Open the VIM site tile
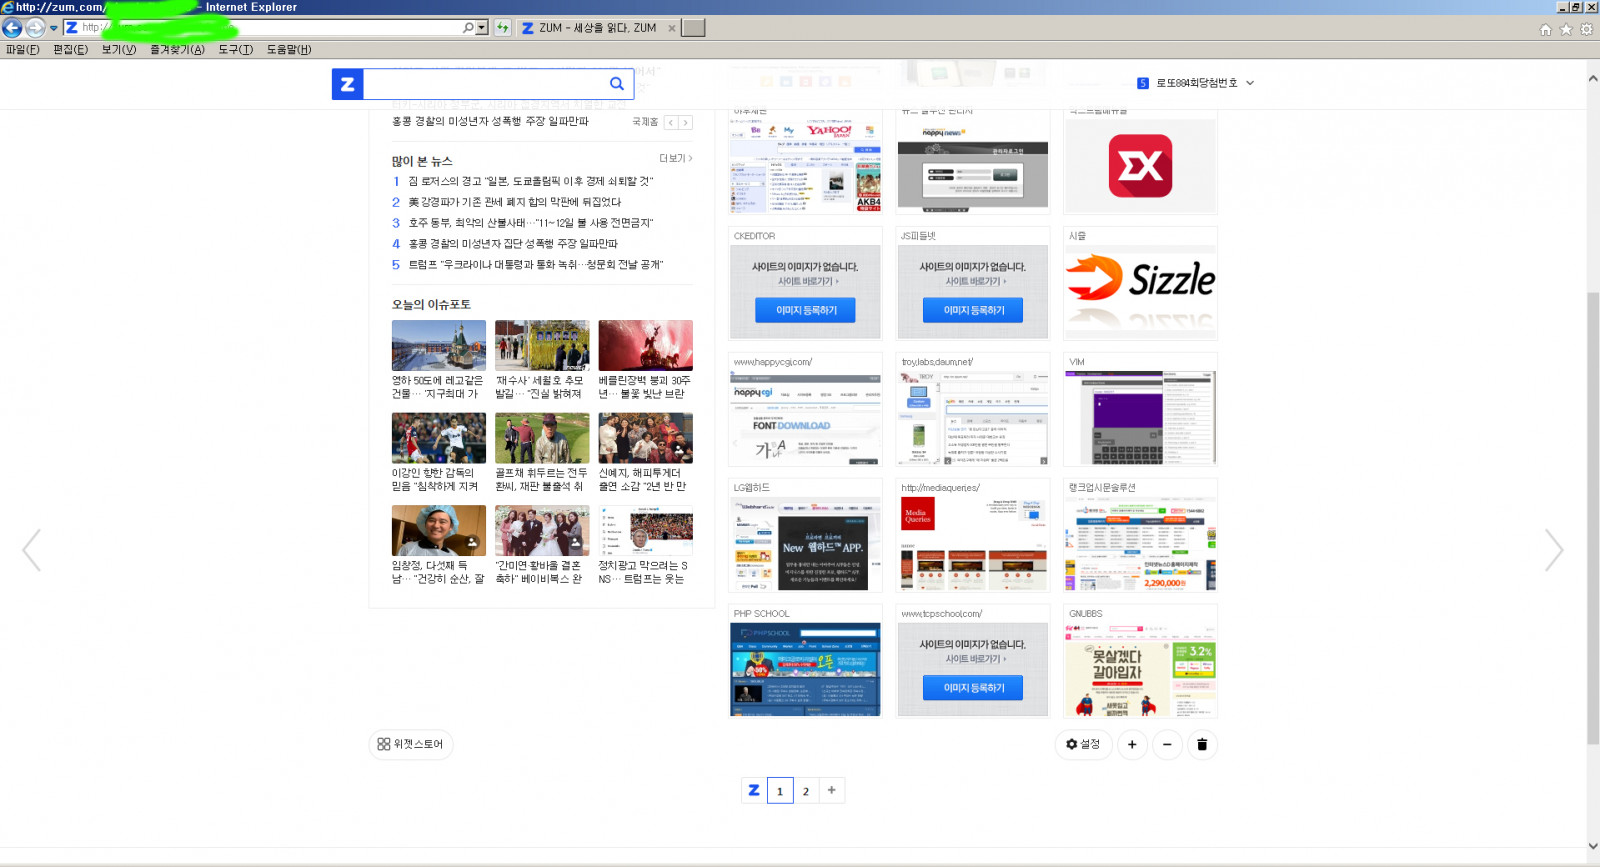 pyautogui.click(x=1140, y=416)
